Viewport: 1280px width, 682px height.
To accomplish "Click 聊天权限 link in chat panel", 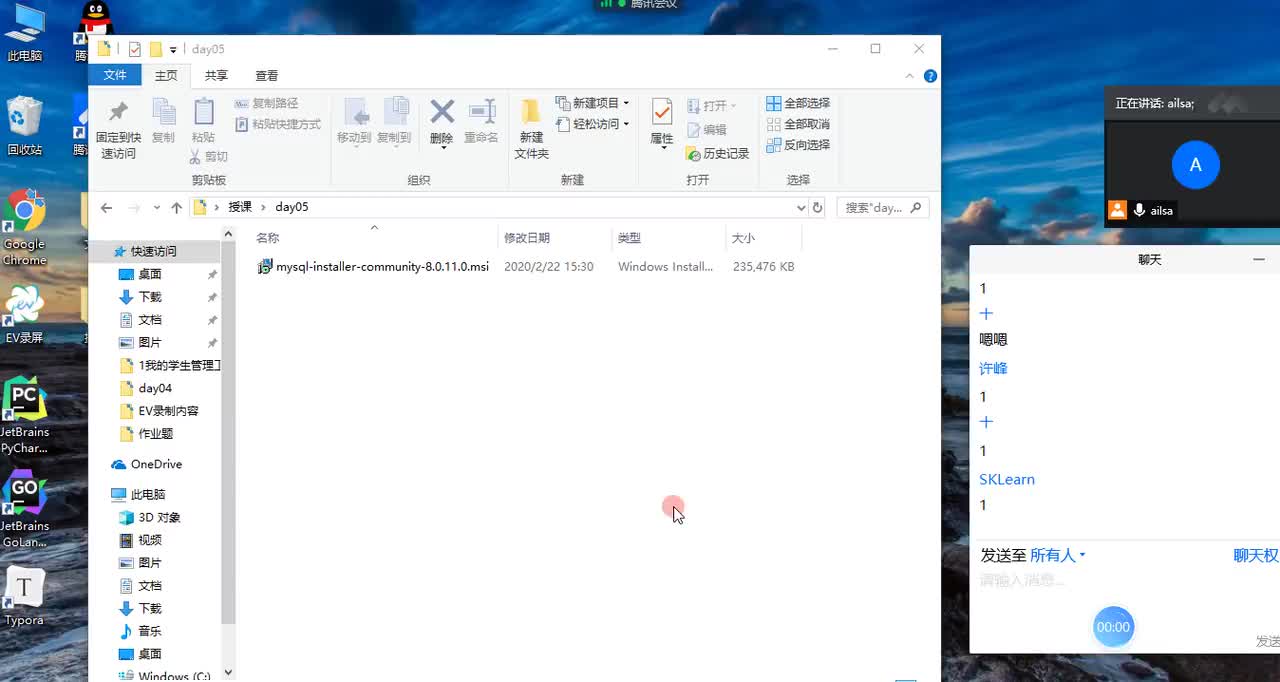I will pyautogui.click(x=1256, y=555).
